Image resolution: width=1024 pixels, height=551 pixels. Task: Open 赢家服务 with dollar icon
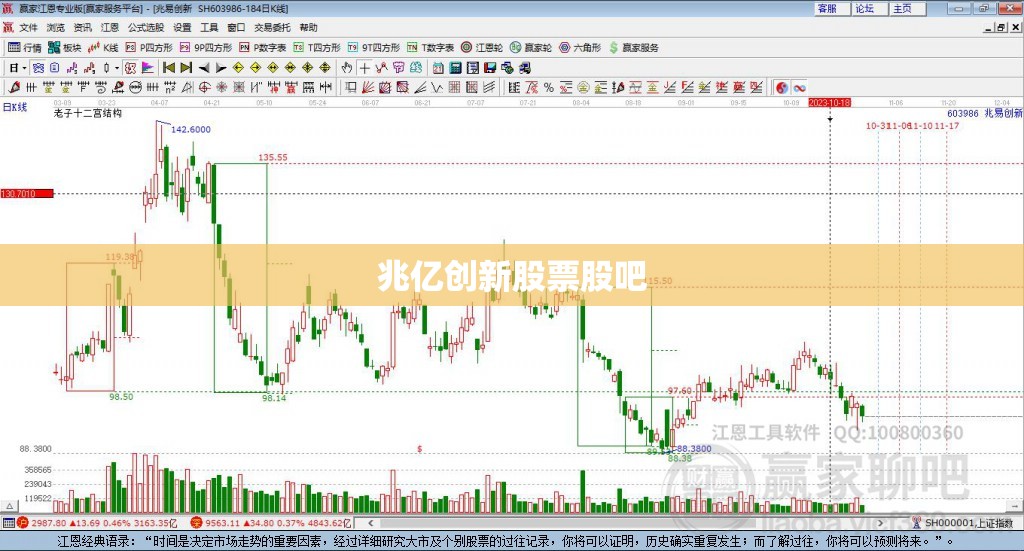633,48
